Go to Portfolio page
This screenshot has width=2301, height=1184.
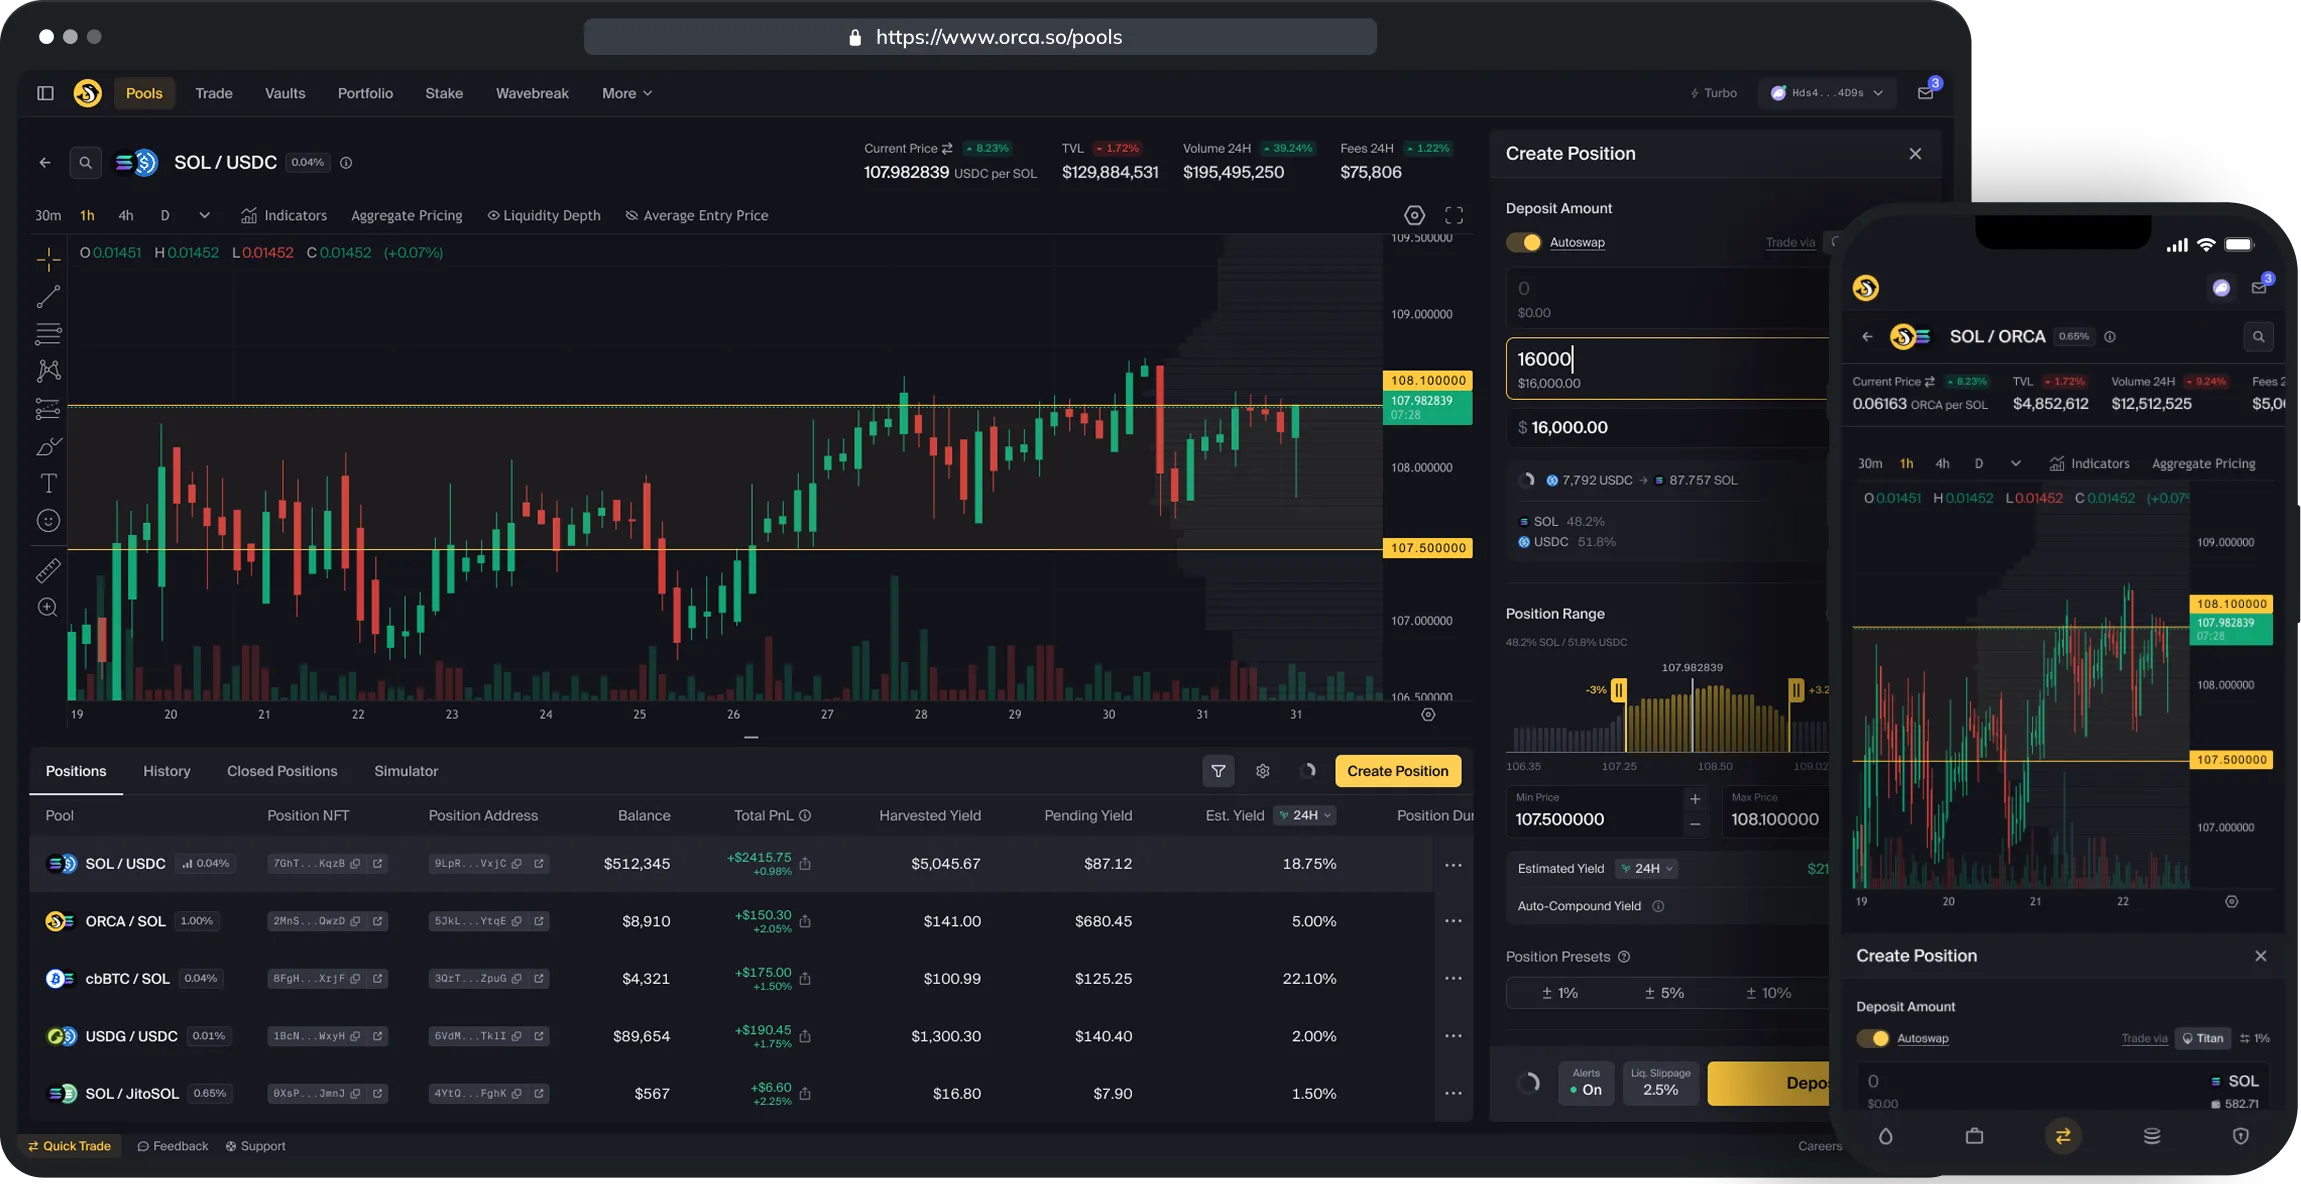(365, 93)
